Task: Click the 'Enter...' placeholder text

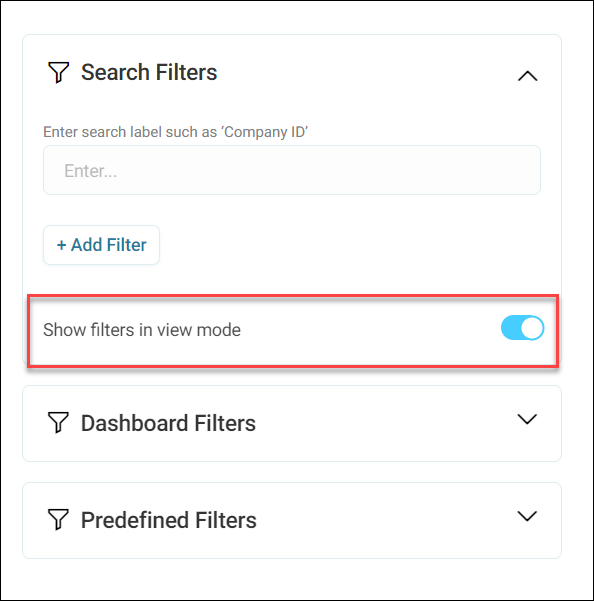Action: [90, 171]
